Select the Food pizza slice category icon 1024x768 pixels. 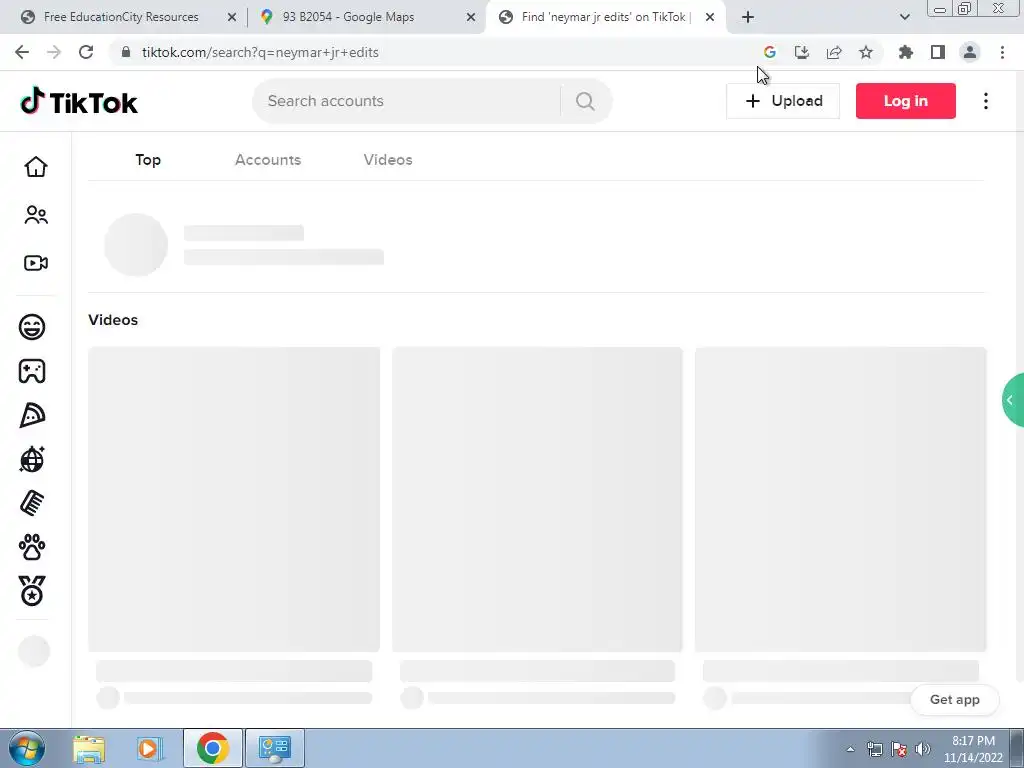tap(32, 415)
